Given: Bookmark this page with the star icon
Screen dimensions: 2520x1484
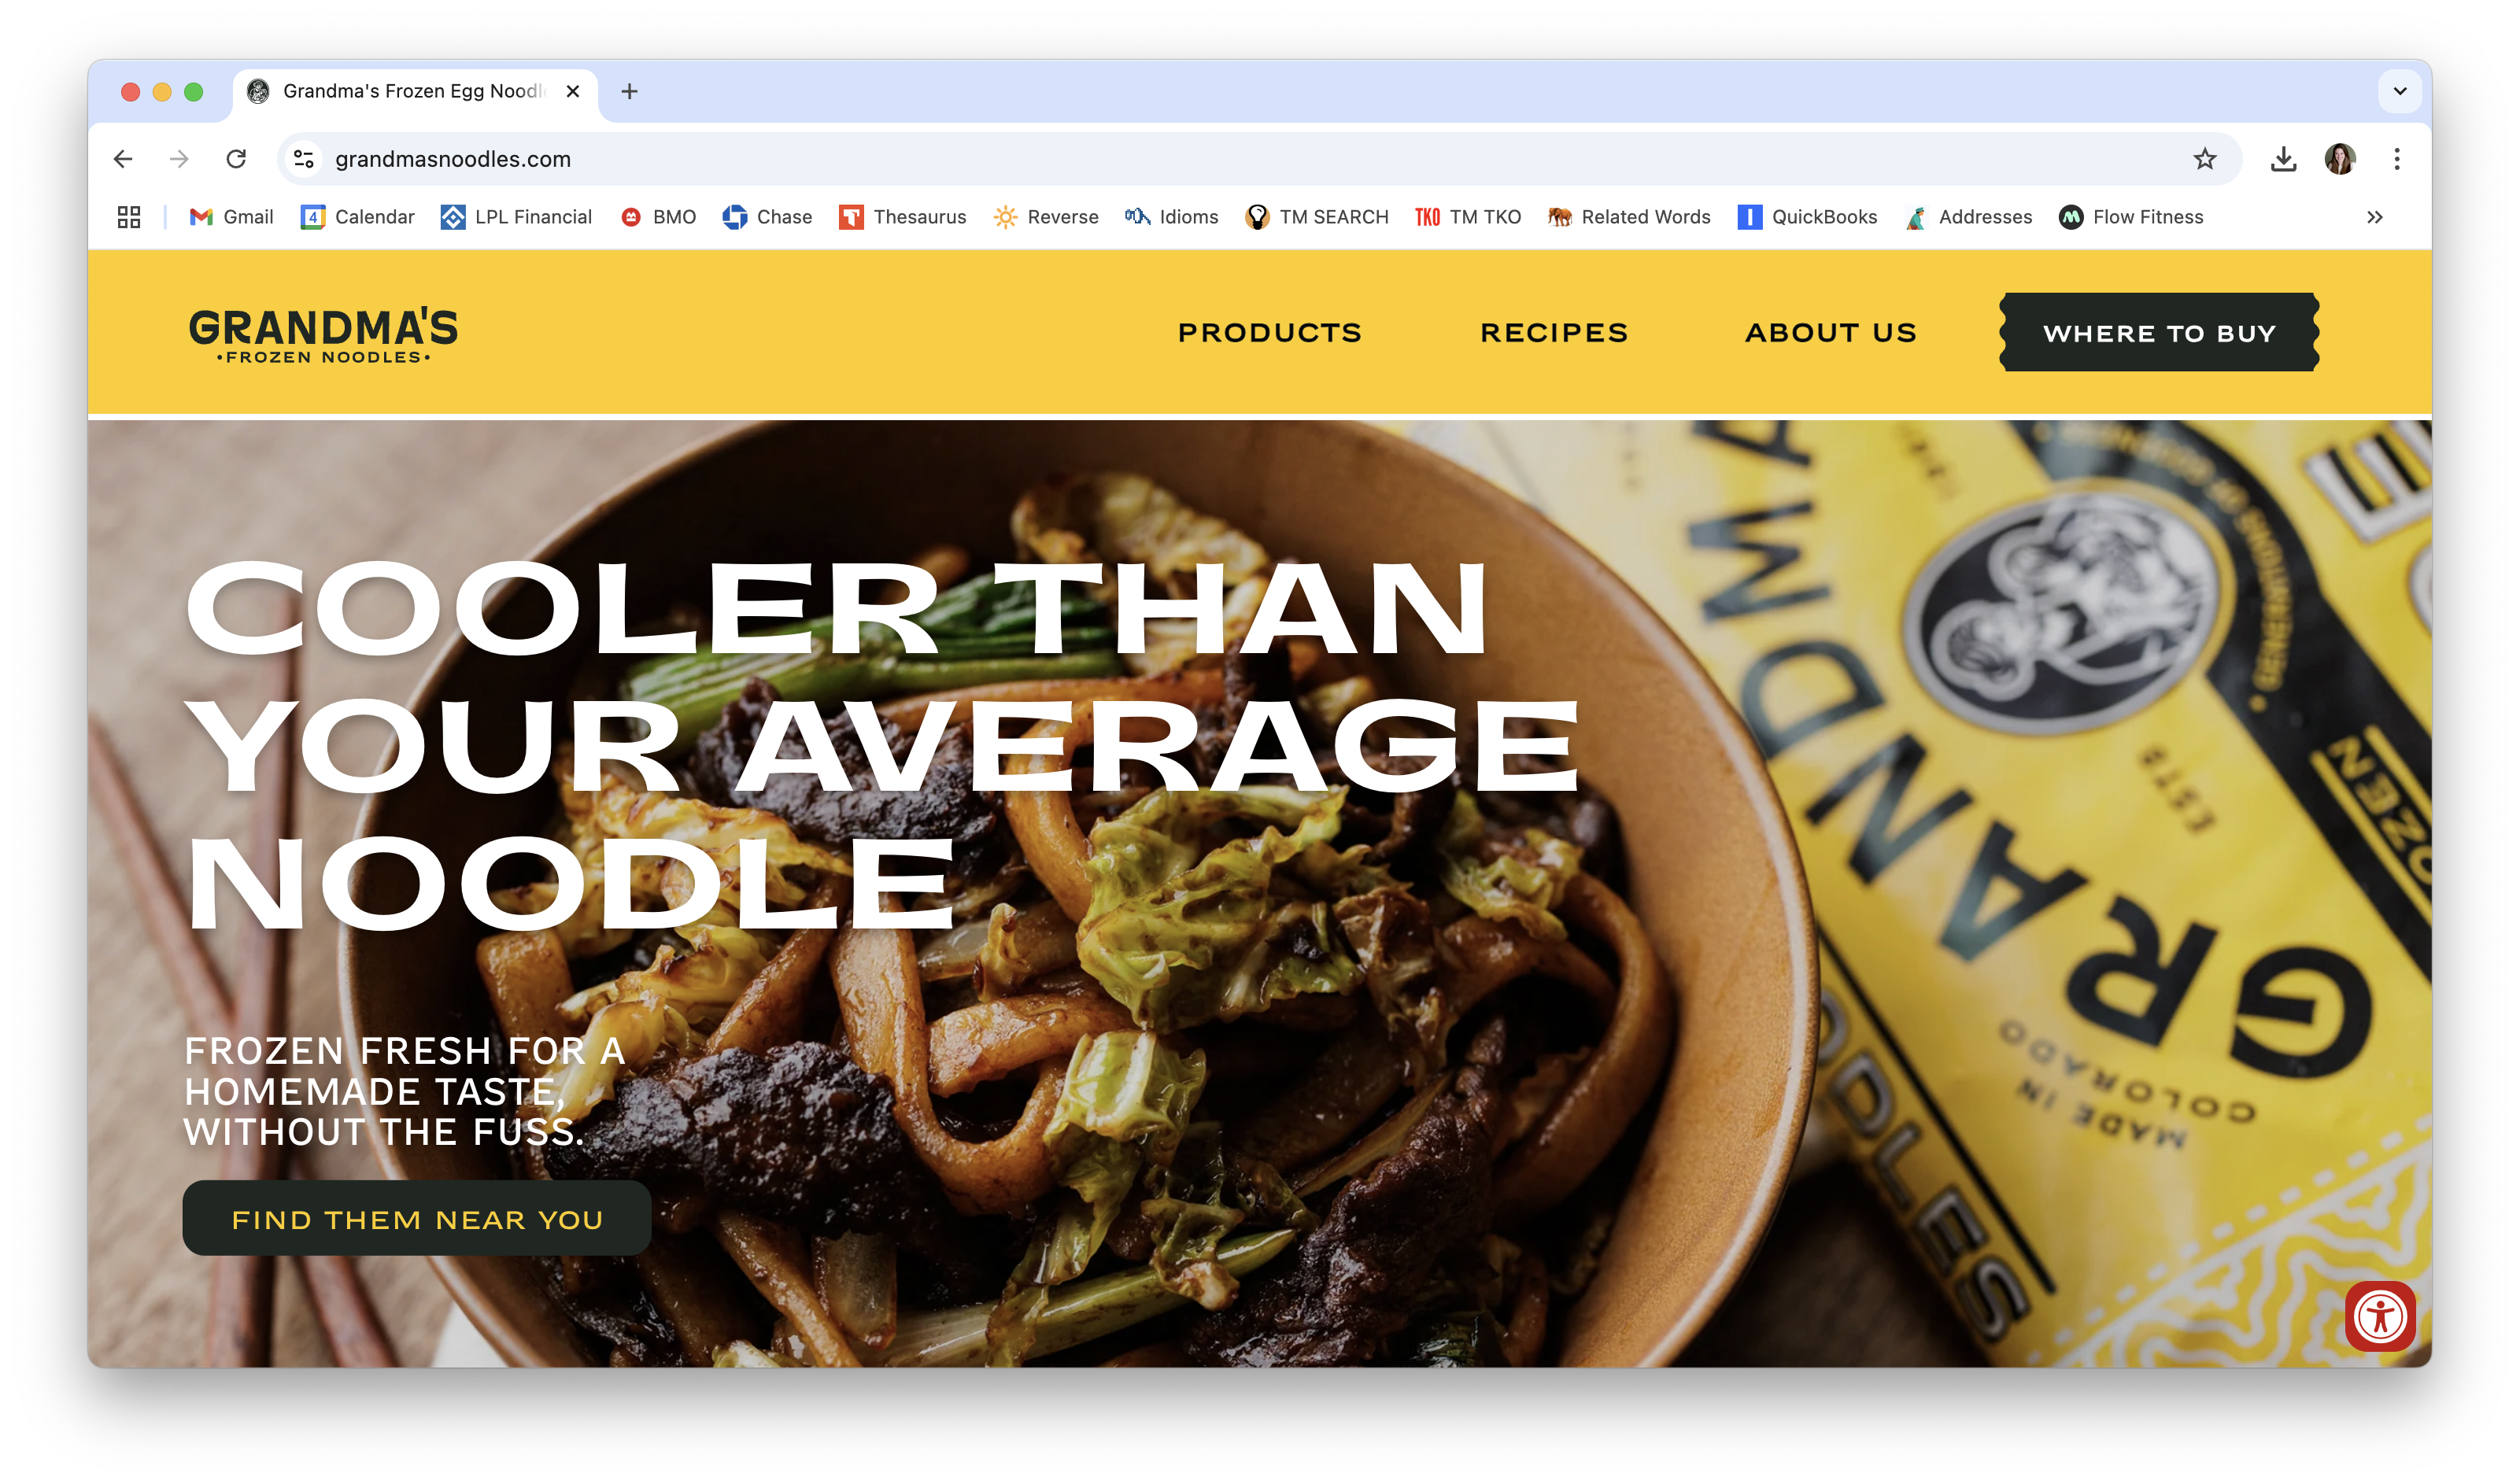Looking at the screenshot, I should (2204, 159).
